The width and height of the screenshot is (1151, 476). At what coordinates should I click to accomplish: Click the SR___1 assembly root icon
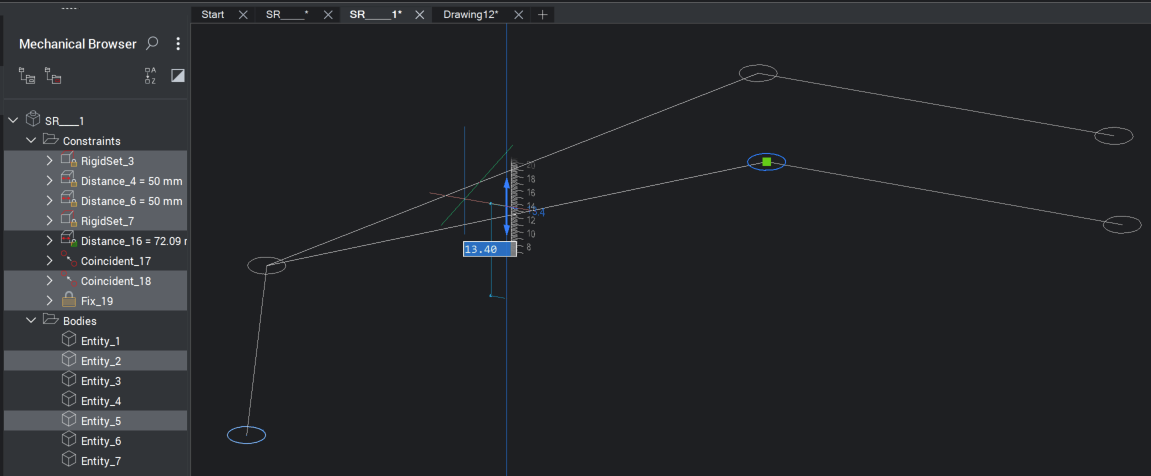(x=33, y=120)
